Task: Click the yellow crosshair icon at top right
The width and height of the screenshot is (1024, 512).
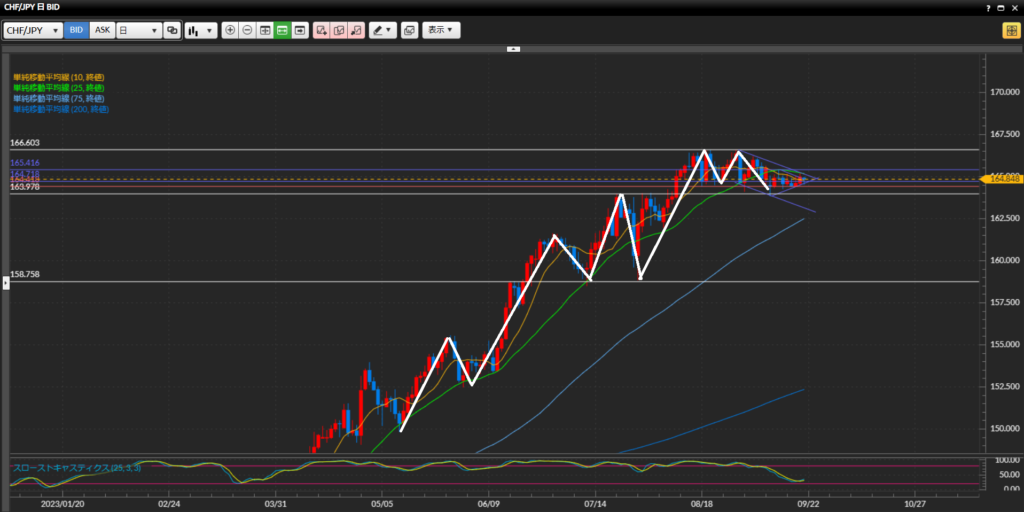Action: (x=1010, y=30)
